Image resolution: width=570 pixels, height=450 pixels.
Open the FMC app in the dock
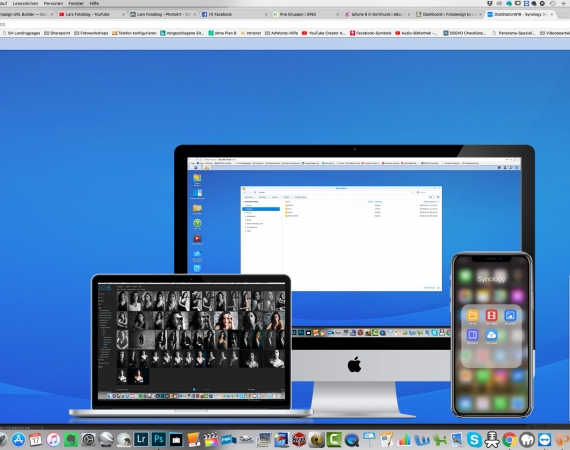point(229,440)
